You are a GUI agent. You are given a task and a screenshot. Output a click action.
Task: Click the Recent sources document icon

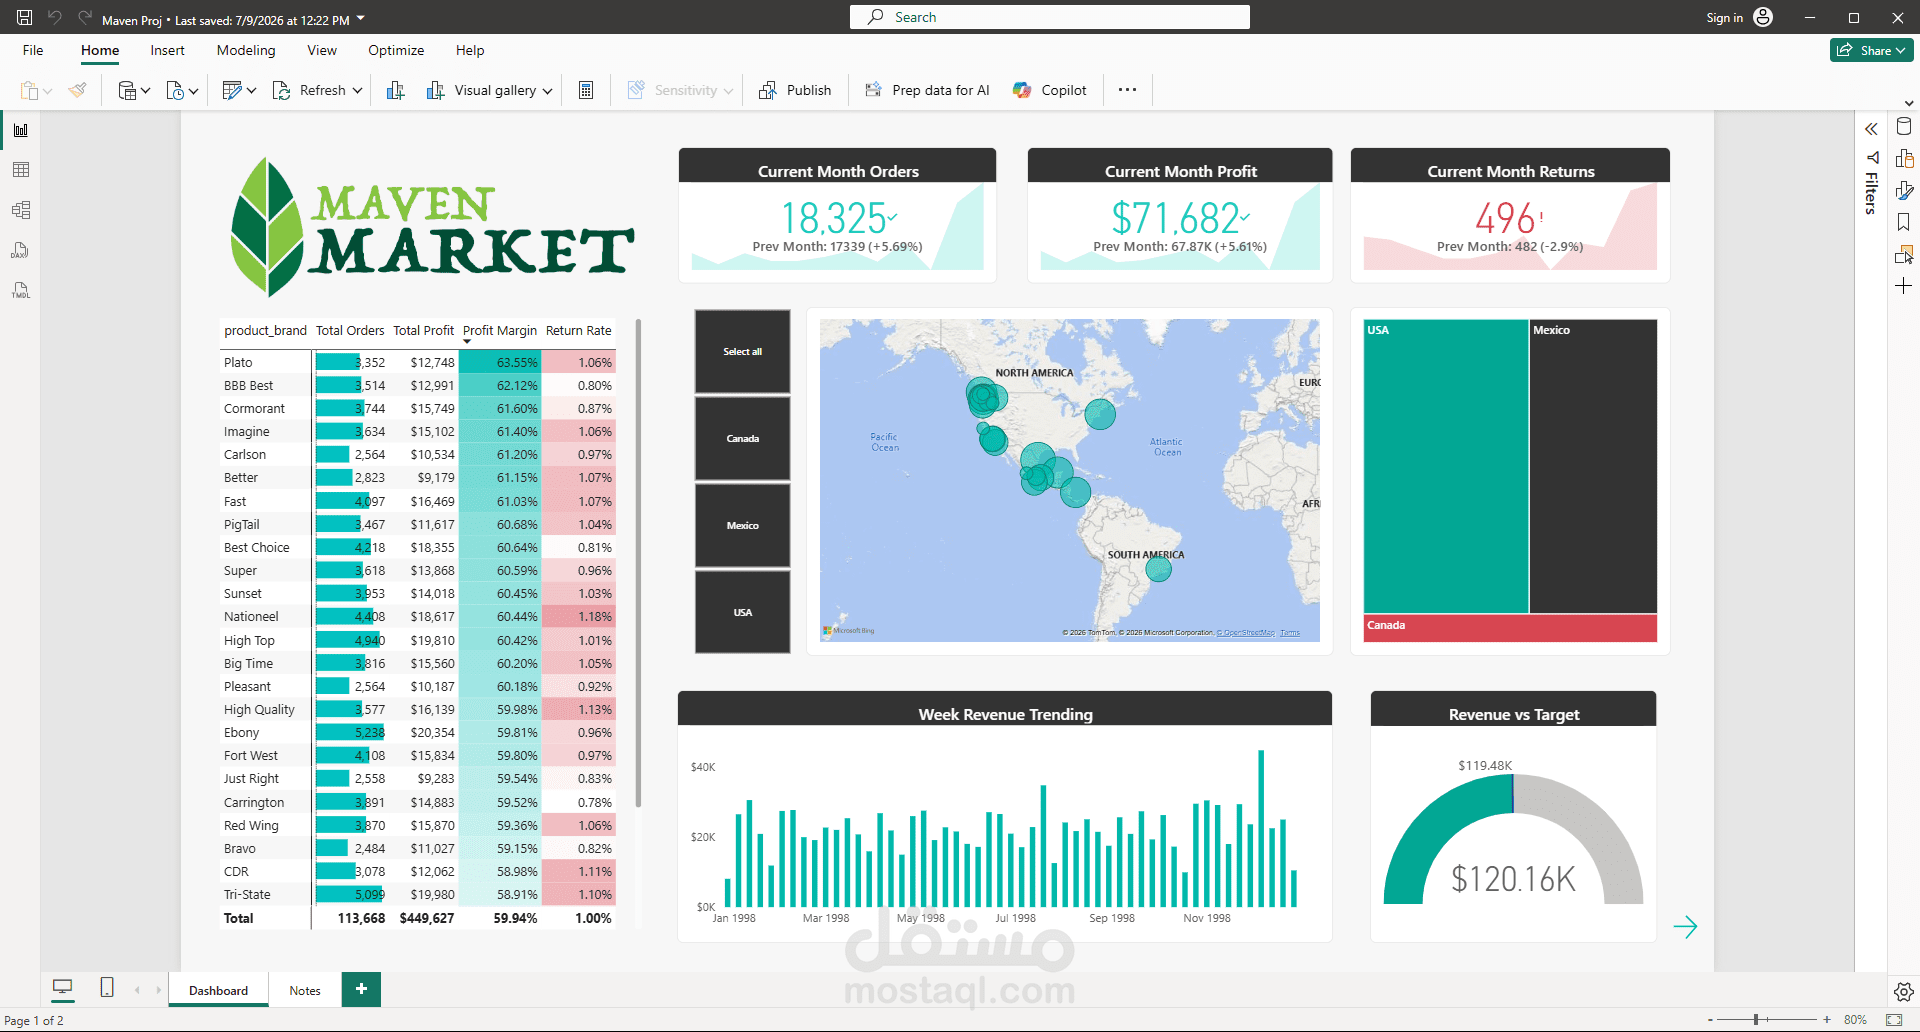(175, 90)
